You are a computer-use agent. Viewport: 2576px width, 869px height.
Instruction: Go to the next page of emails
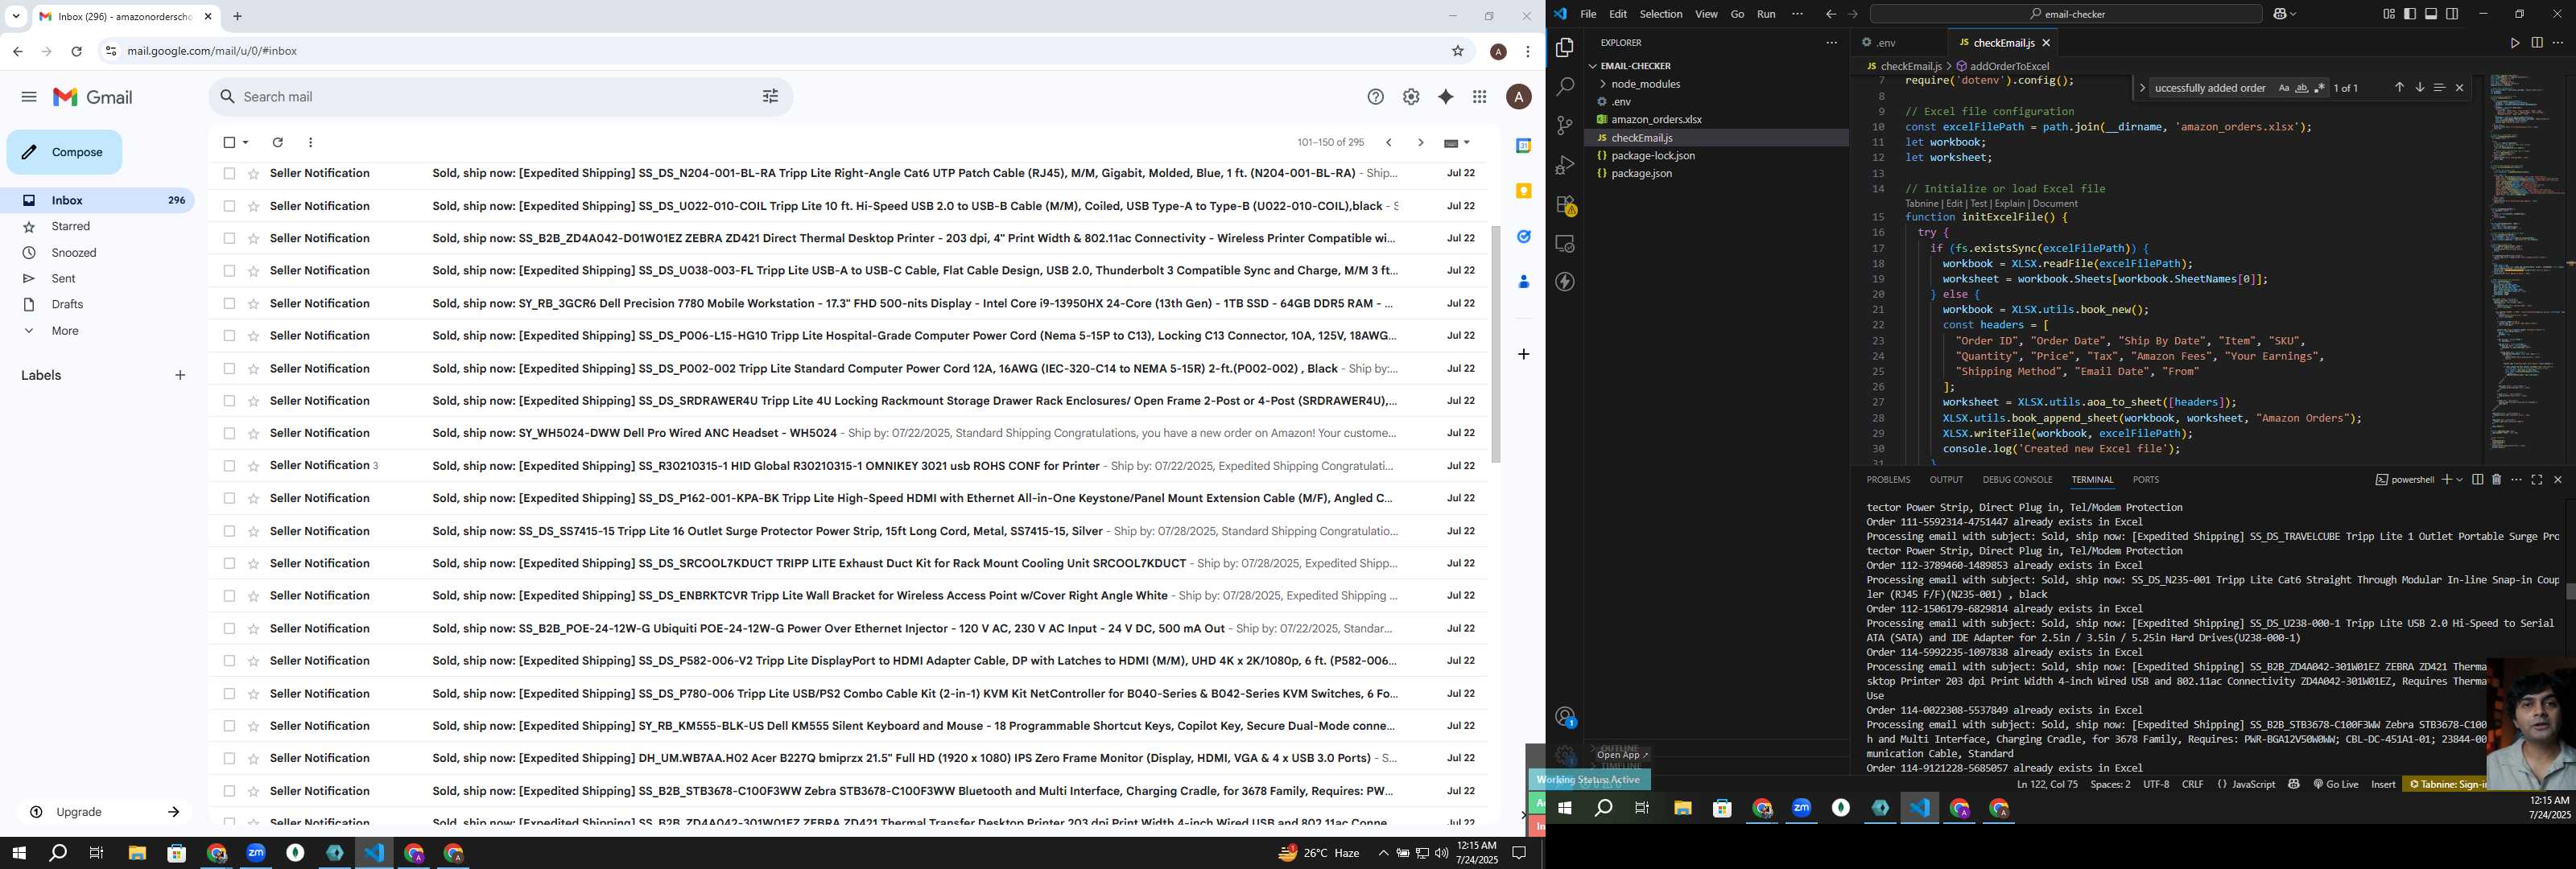1420,143
